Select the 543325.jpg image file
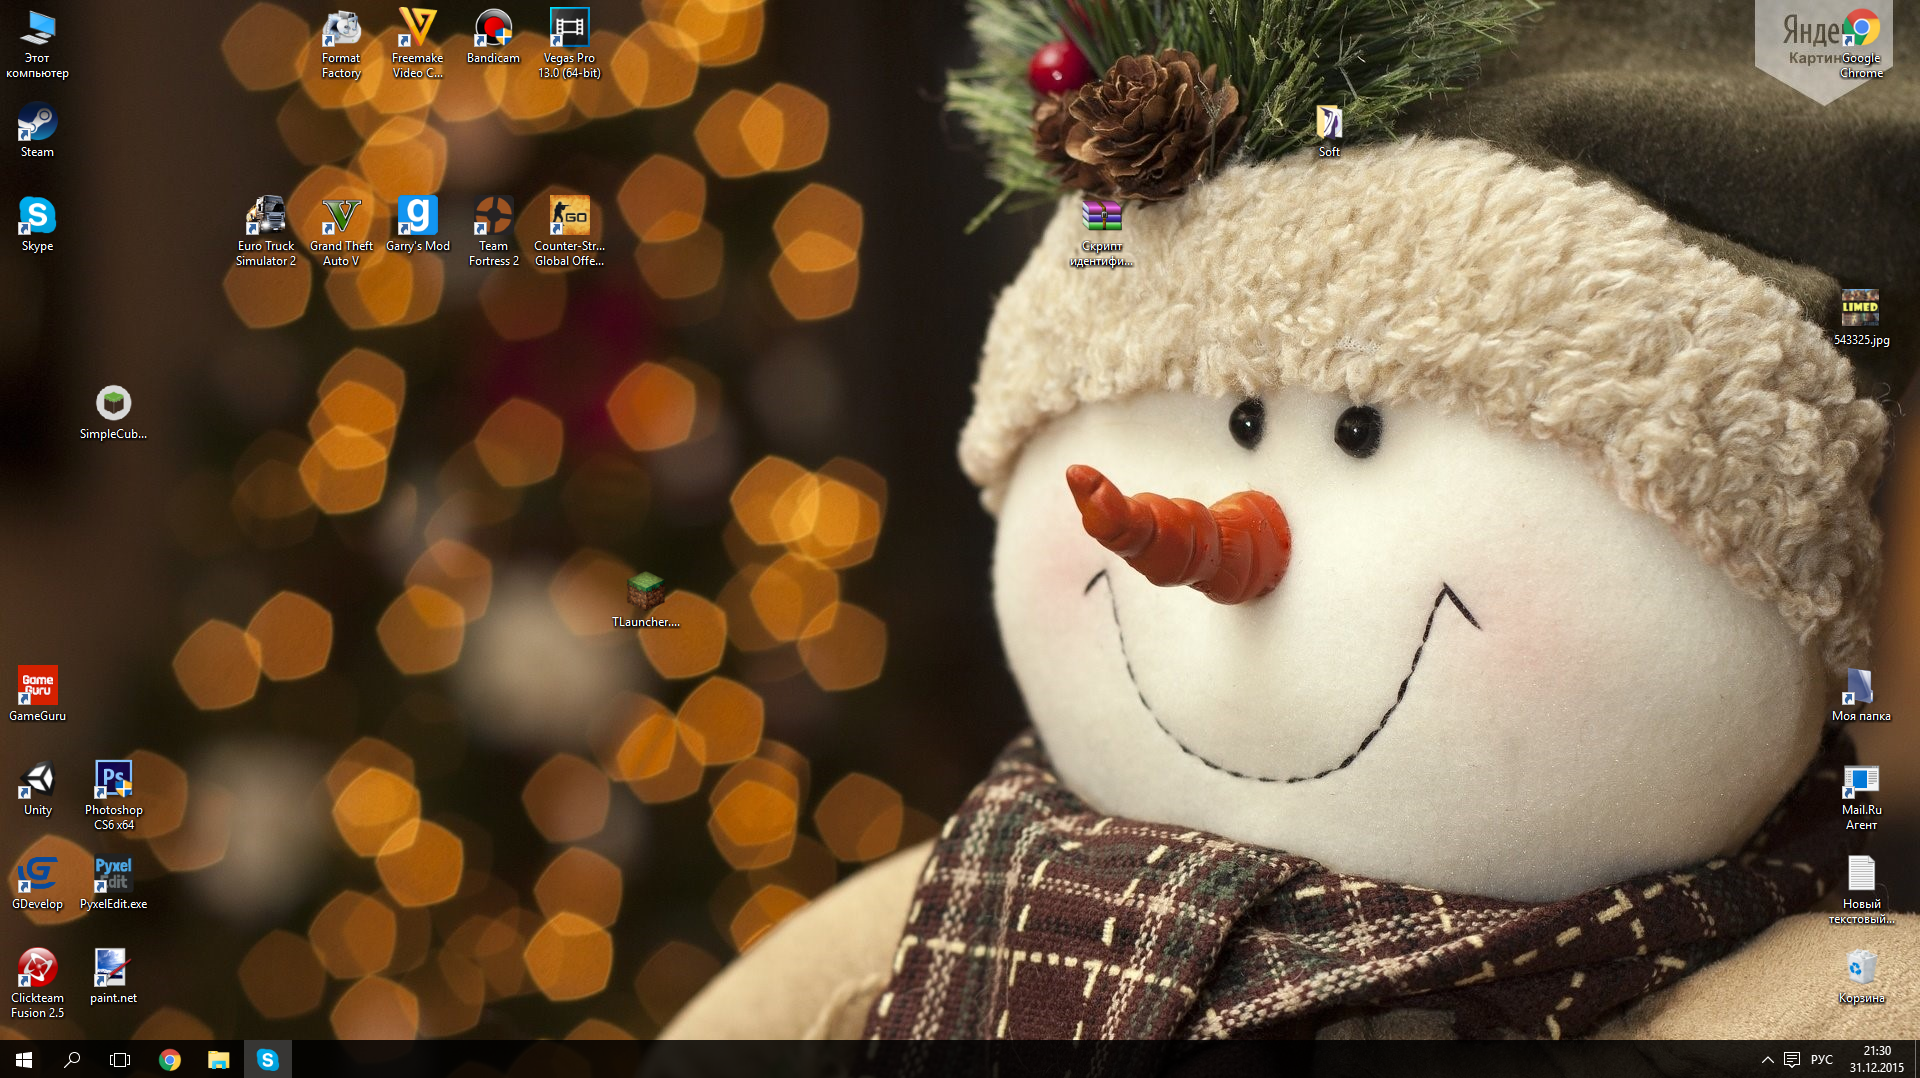The width and height of the screenshot is (1920, 1078). [x=1861, y=319]
